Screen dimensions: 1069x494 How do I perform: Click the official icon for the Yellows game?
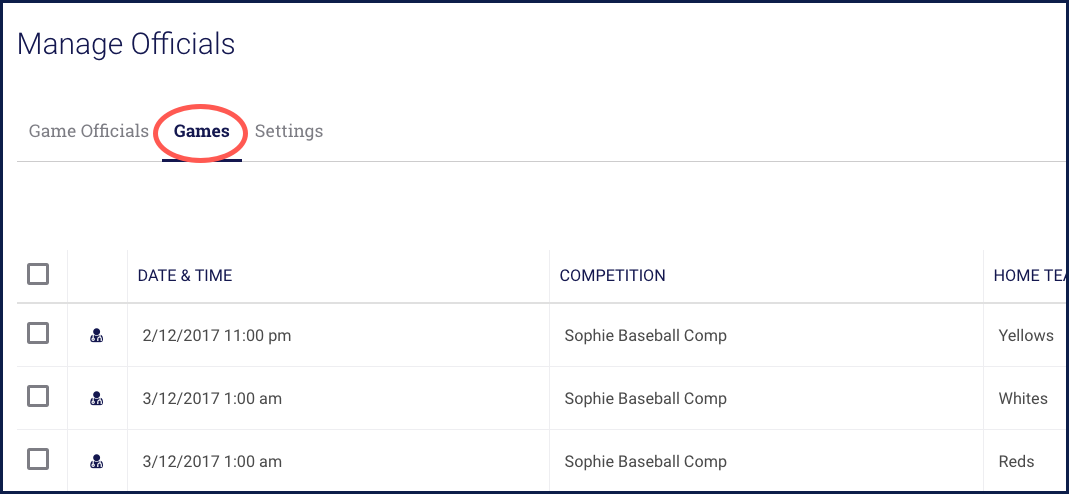coord(97,336)
